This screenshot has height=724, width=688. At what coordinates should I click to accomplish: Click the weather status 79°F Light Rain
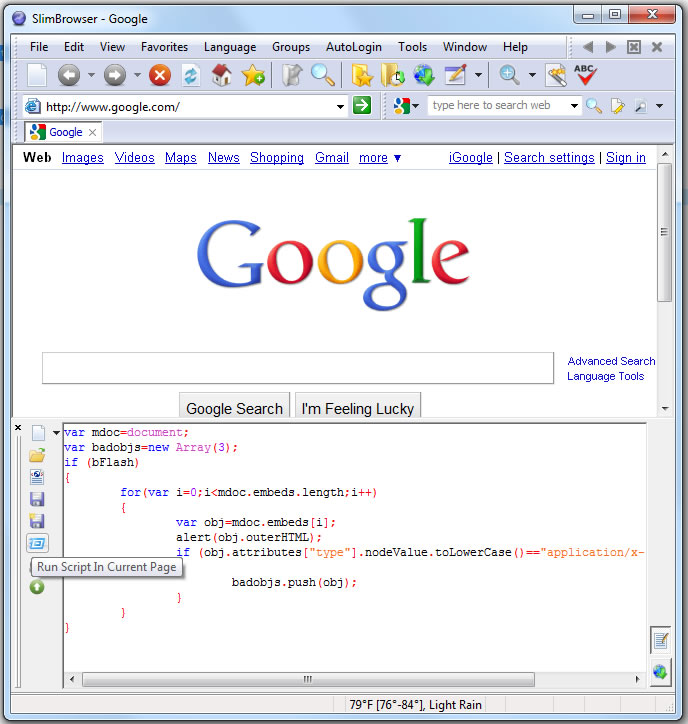[415, 705]
